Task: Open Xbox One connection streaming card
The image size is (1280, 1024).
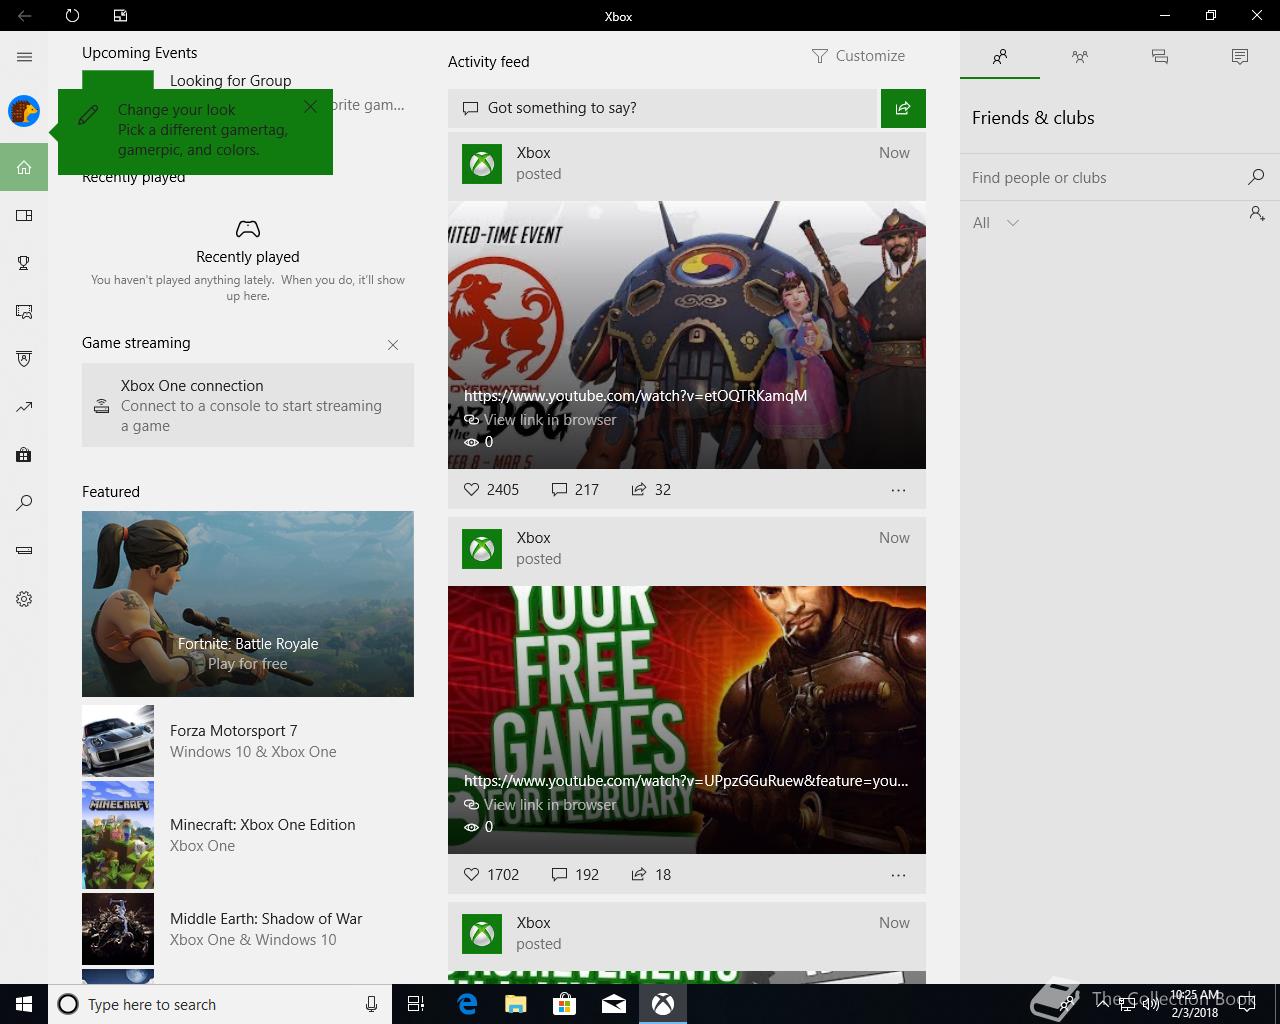Action: [248, 405]
